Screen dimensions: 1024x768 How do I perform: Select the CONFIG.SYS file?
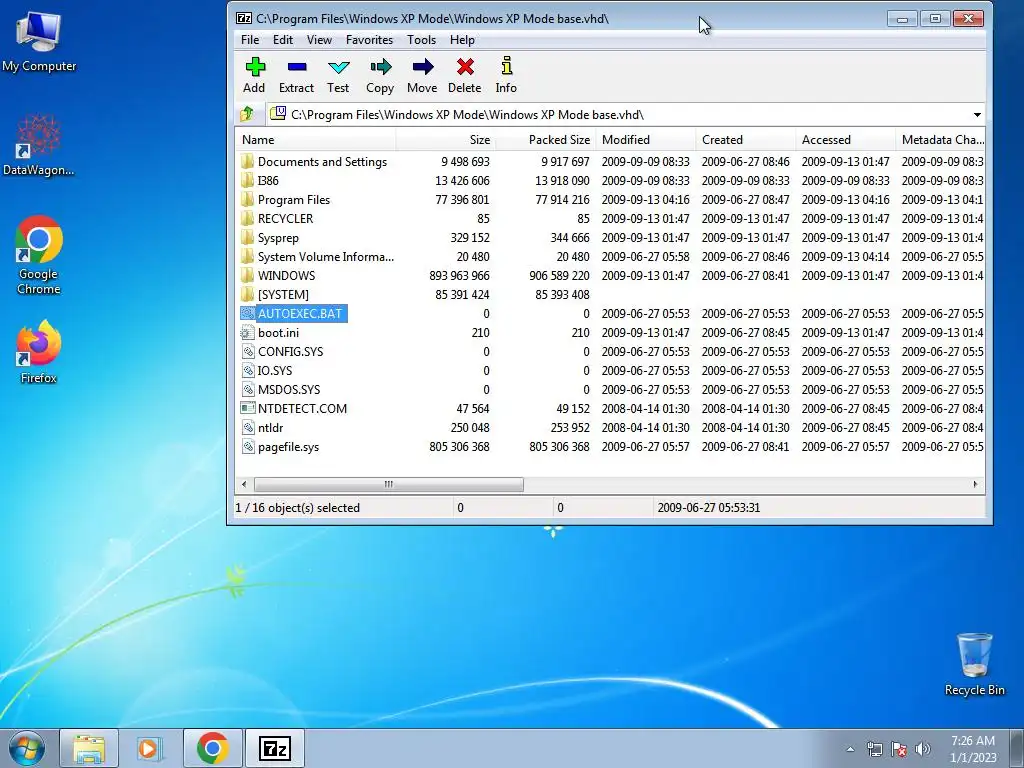point(282,351)
